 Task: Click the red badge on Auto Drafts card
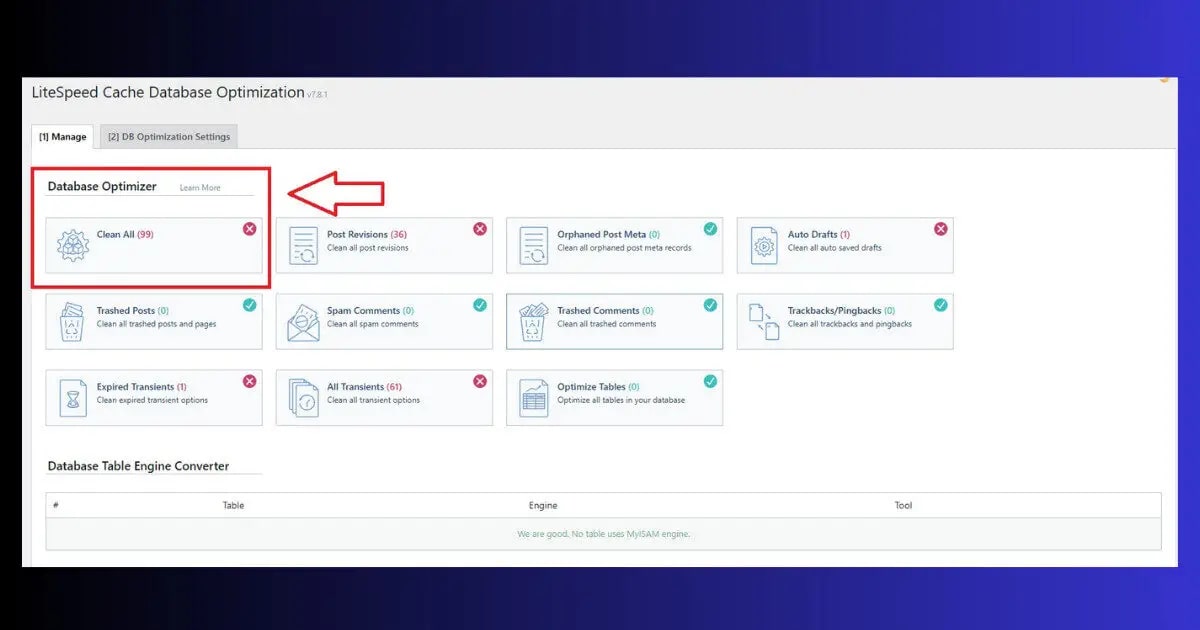point(940,228)
